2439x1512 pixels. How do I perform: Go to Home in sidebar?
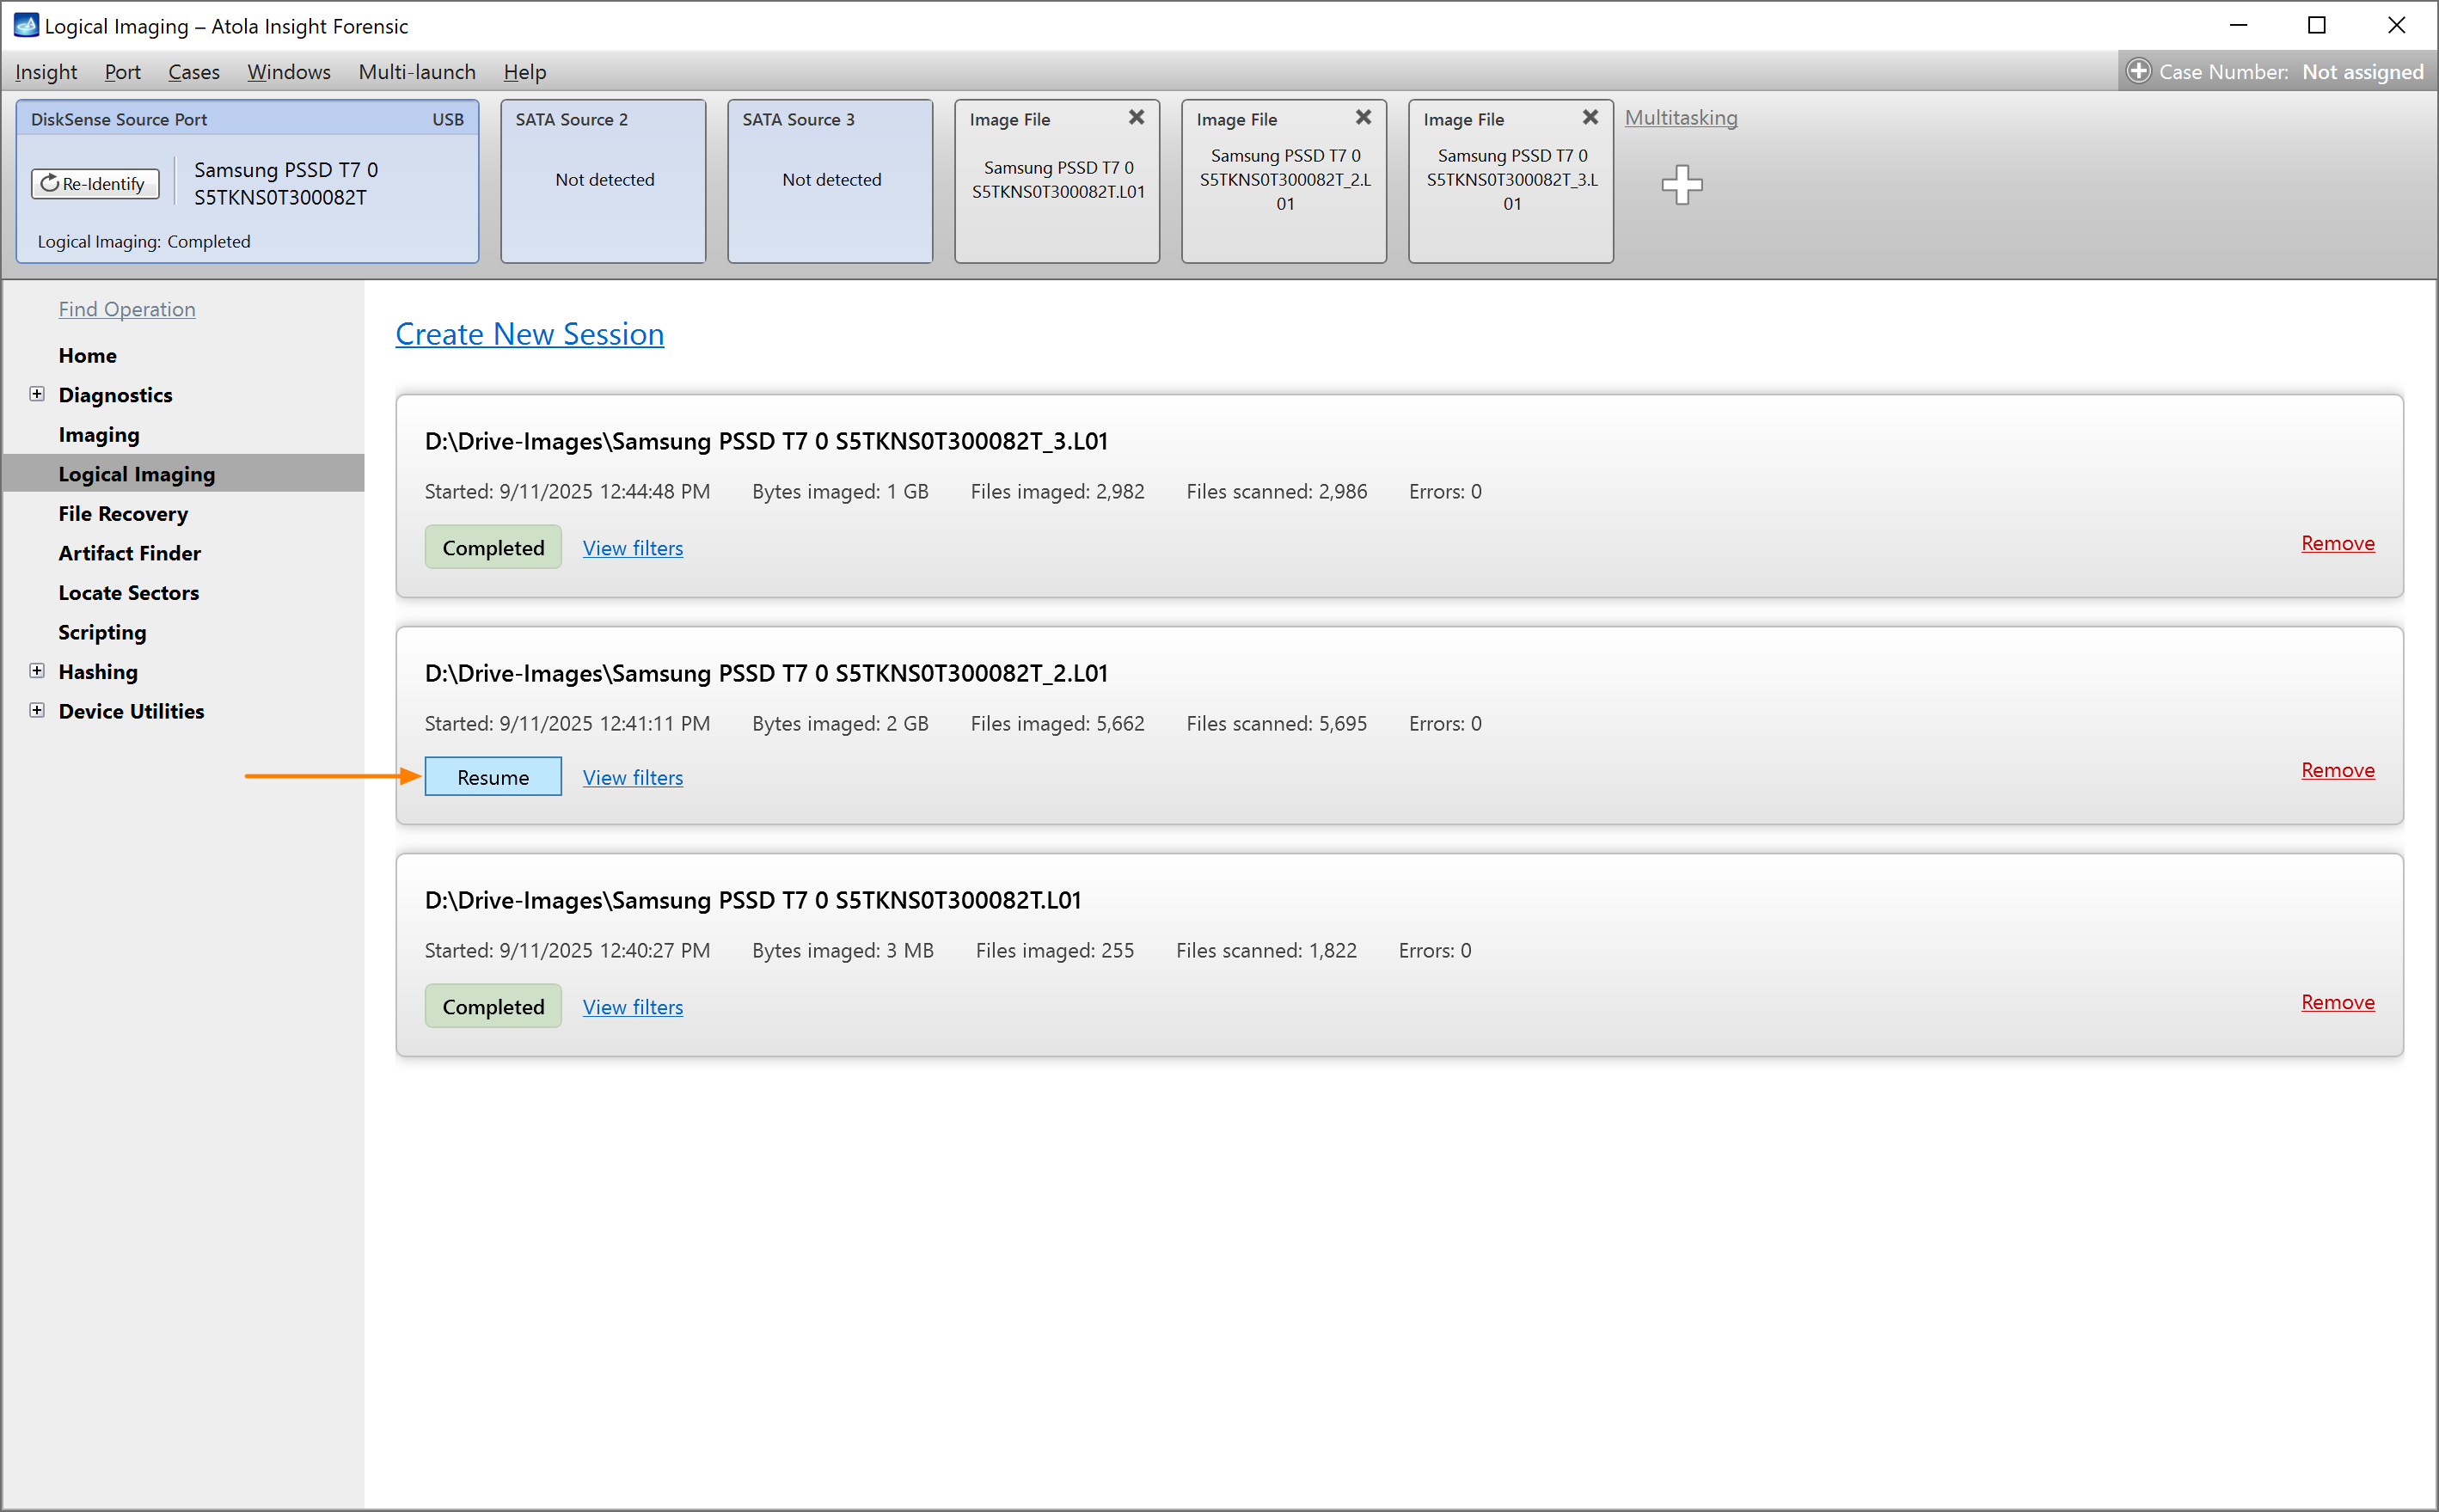87,356
